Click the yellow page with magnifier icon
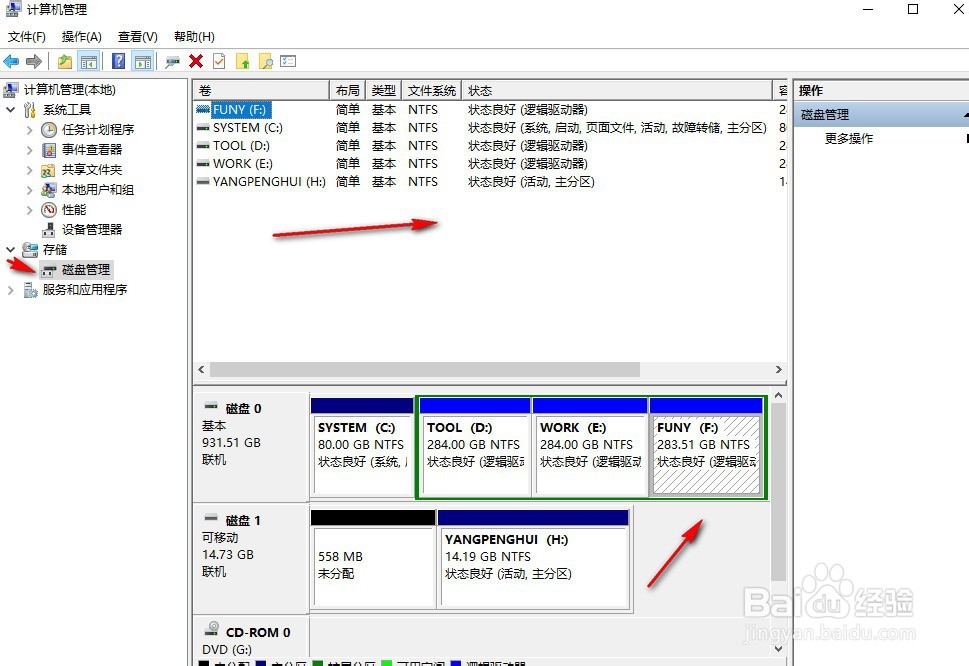The width and height of the screenshot is (969, 666). [265, 61]
